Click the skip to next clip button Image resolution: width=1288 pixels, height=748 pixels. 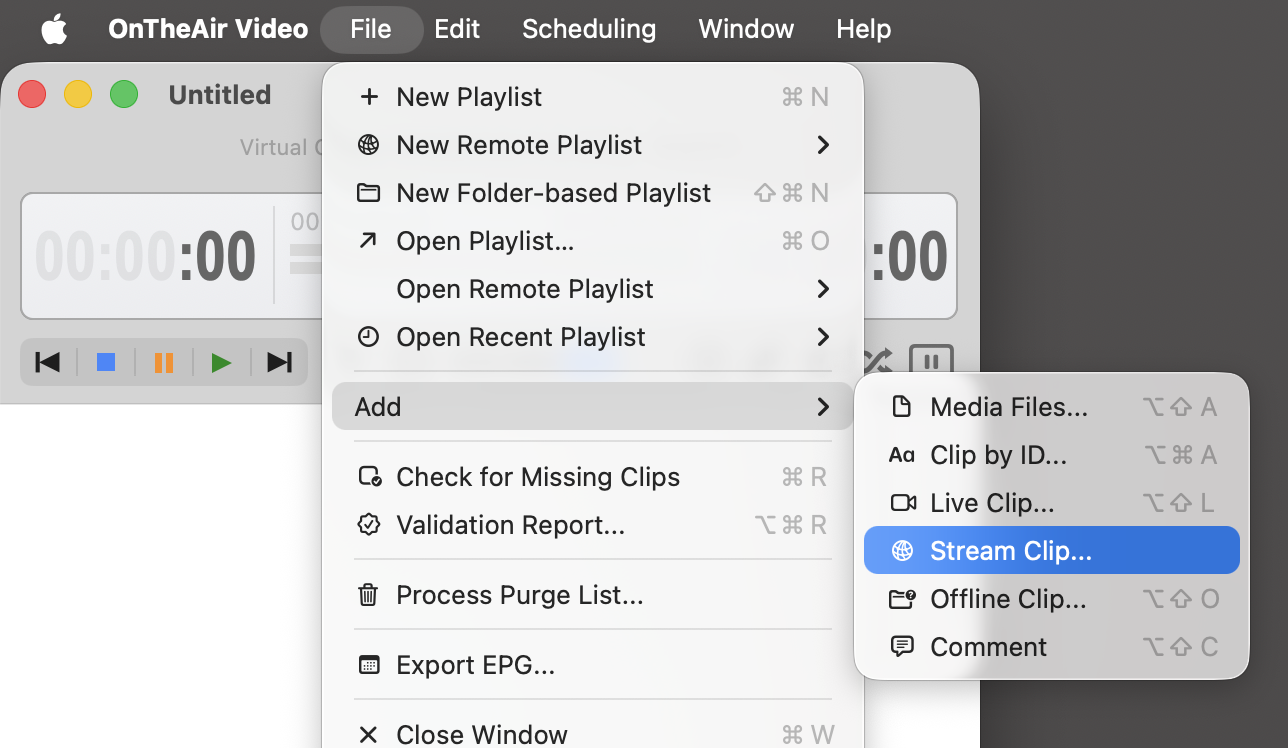(x=280, y=362)
